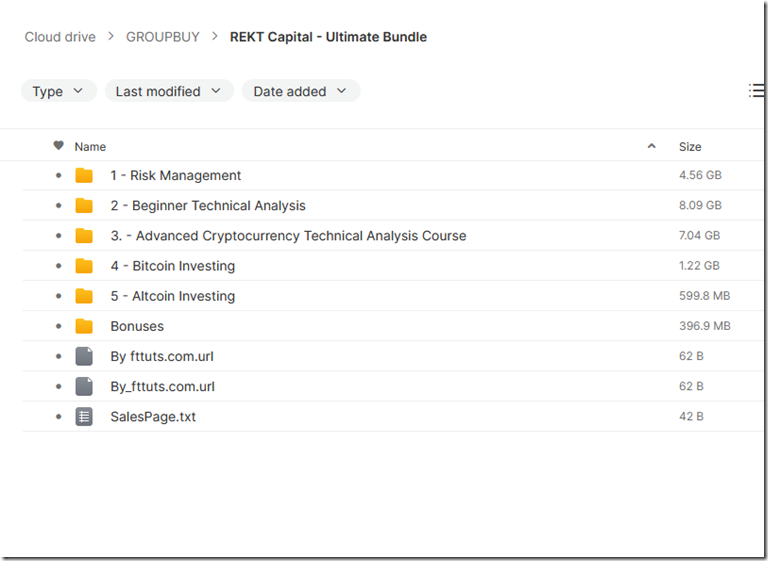
Task: Click favourite dot for Advanced Cryptocurrency course
Action: pos(59,236)
